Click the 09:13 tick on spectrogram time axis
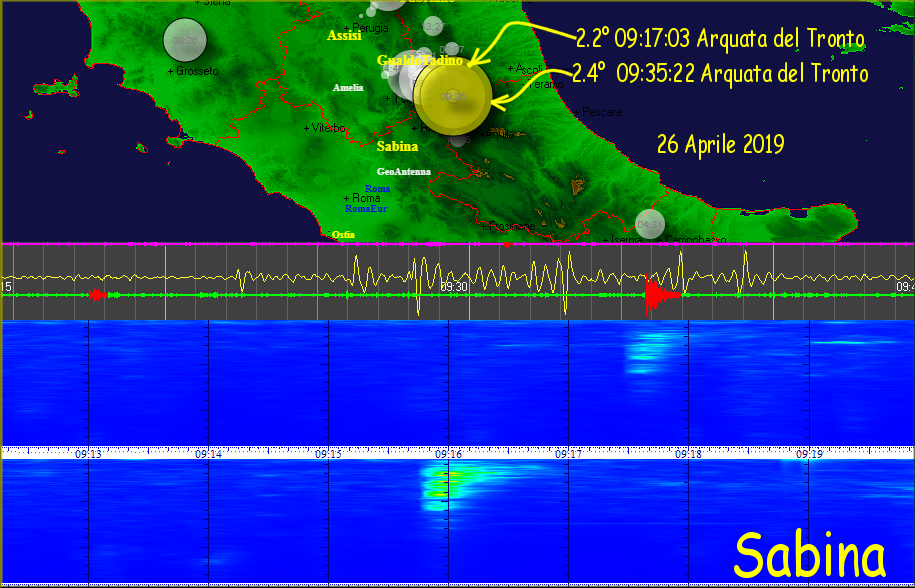 [x=88, y=453]
